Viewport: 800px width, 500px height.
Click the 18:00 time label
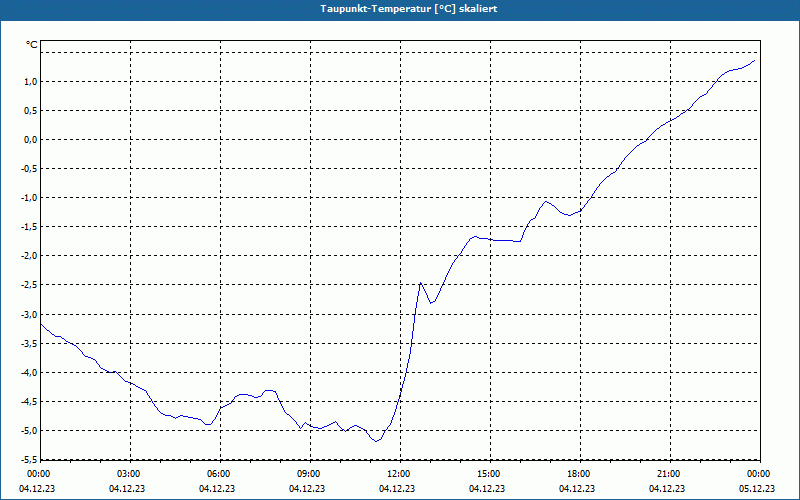[x=580, y=474]
